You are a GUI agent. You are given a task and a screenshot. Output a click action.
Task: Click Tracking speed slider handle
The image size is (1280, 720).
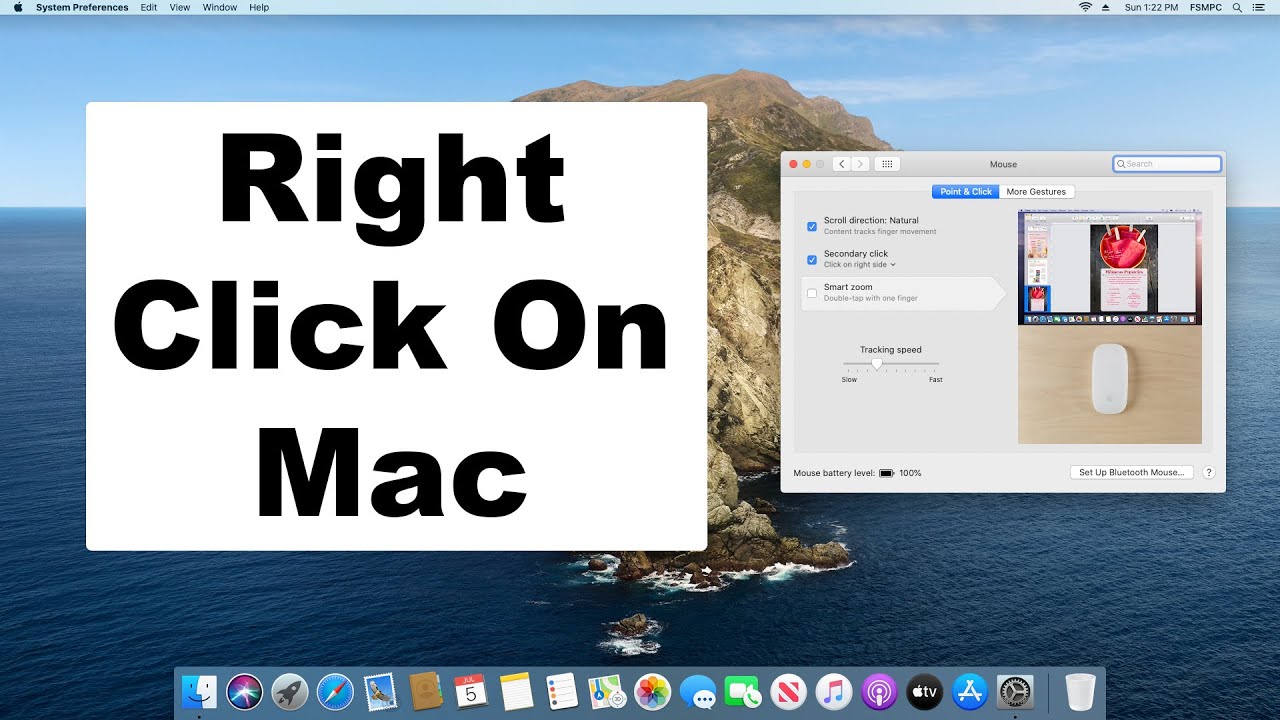click(877, 365)
